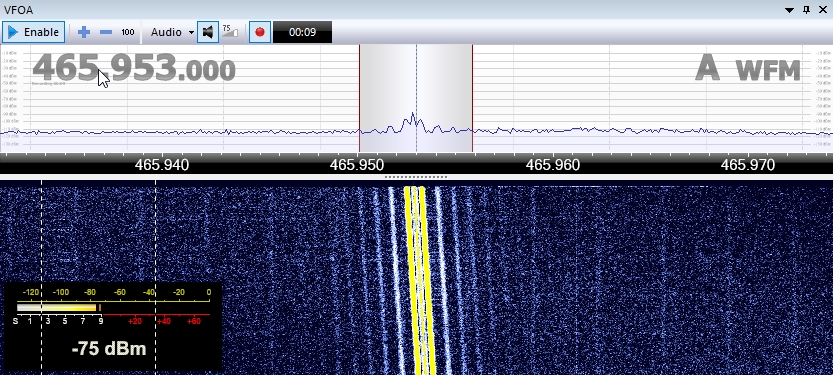
Task: Open the Audio dropdown menu
Action: point(172,32)
